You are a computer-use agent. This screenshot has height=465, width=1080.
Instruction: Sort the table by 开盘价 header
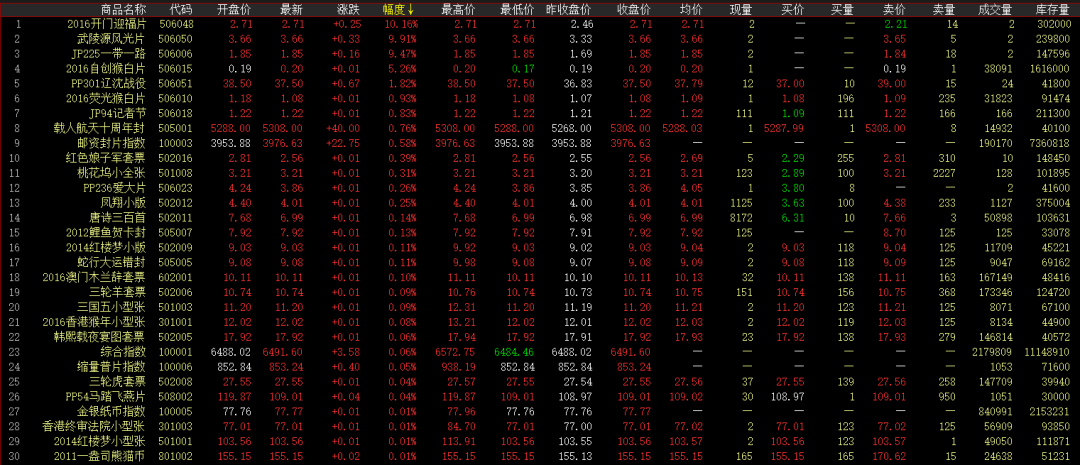click(233, 9)
